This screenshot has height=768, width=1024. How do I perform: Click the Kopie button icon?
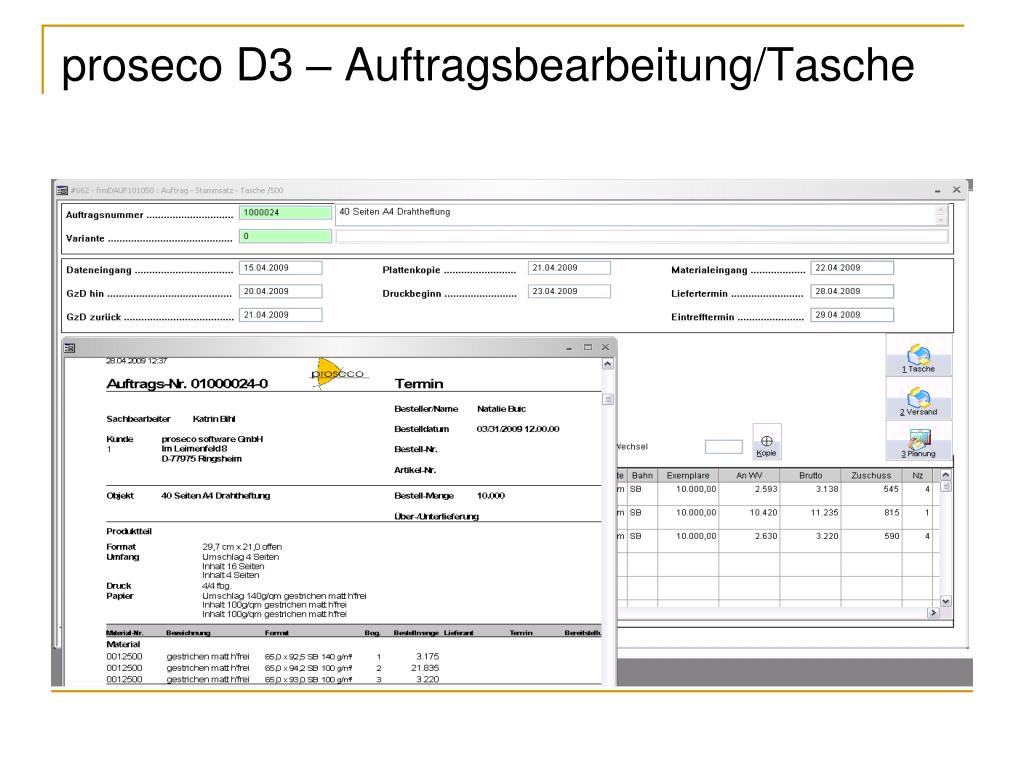766,443
